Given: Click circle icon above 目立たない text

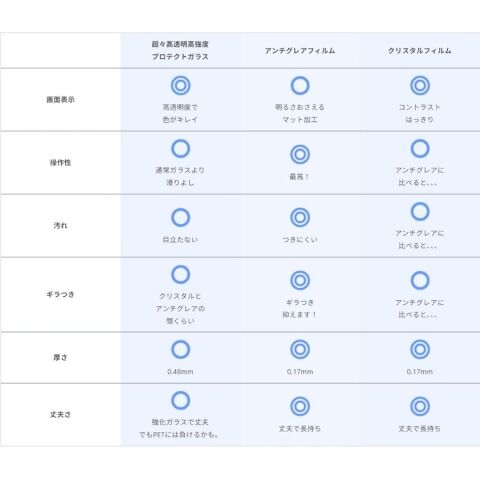Looking at the screenshot, I should click(180, 217).
